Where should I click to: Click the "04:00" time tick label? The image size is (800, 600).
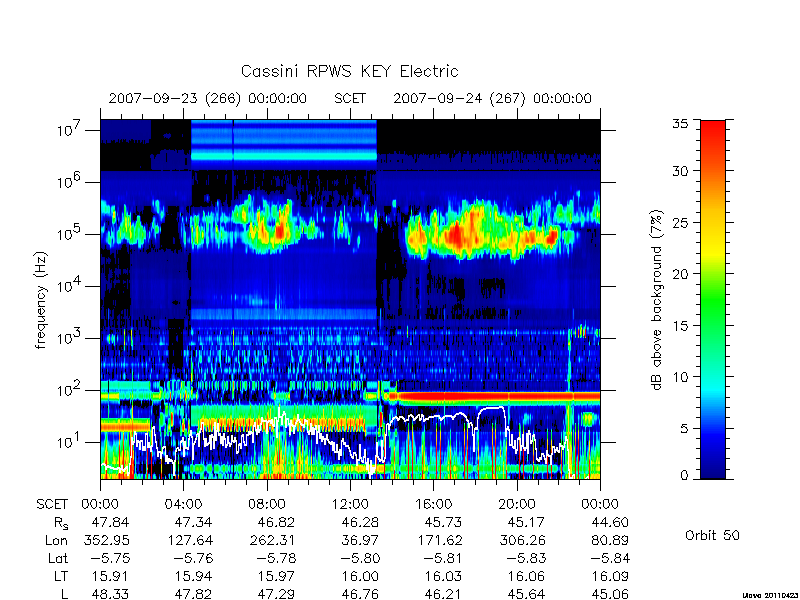pos(183,504)
